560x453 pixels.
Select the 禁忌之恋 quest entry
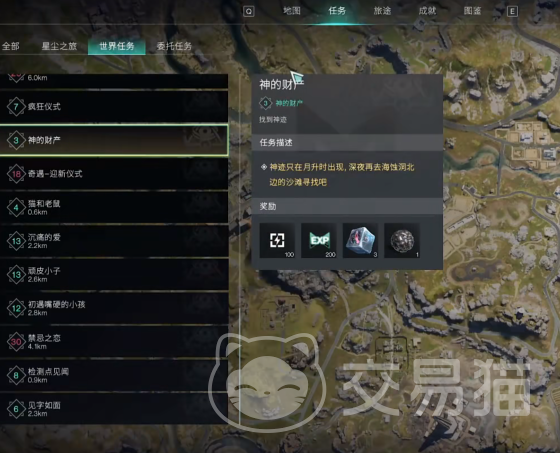(x=114, y=342)
